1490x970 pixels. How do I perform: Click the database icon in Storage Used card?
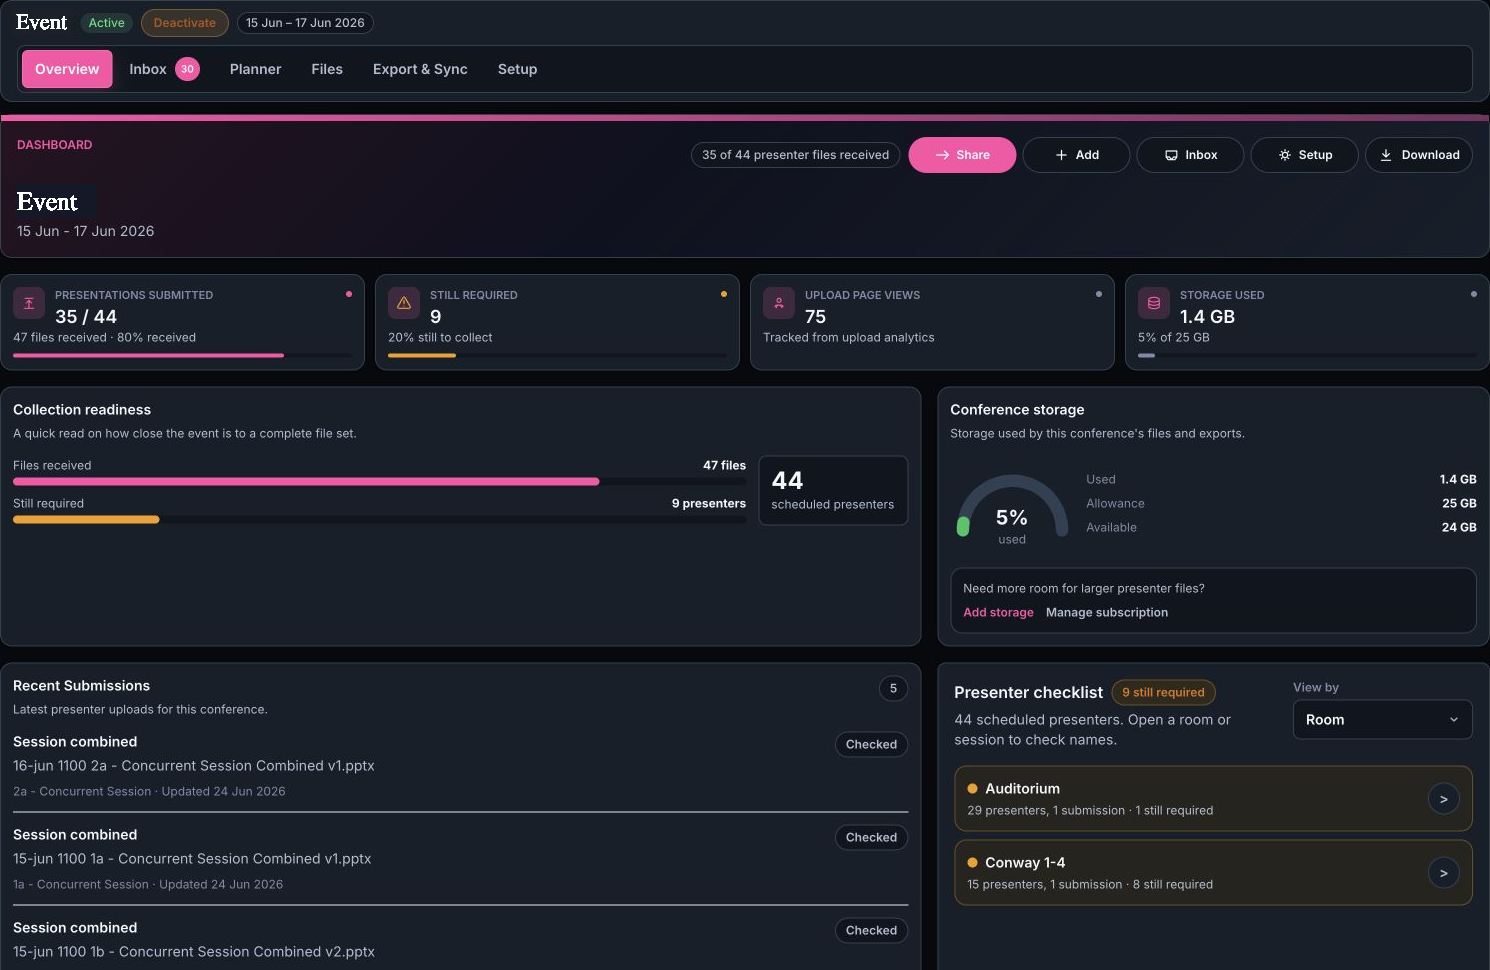[1154, 303]
